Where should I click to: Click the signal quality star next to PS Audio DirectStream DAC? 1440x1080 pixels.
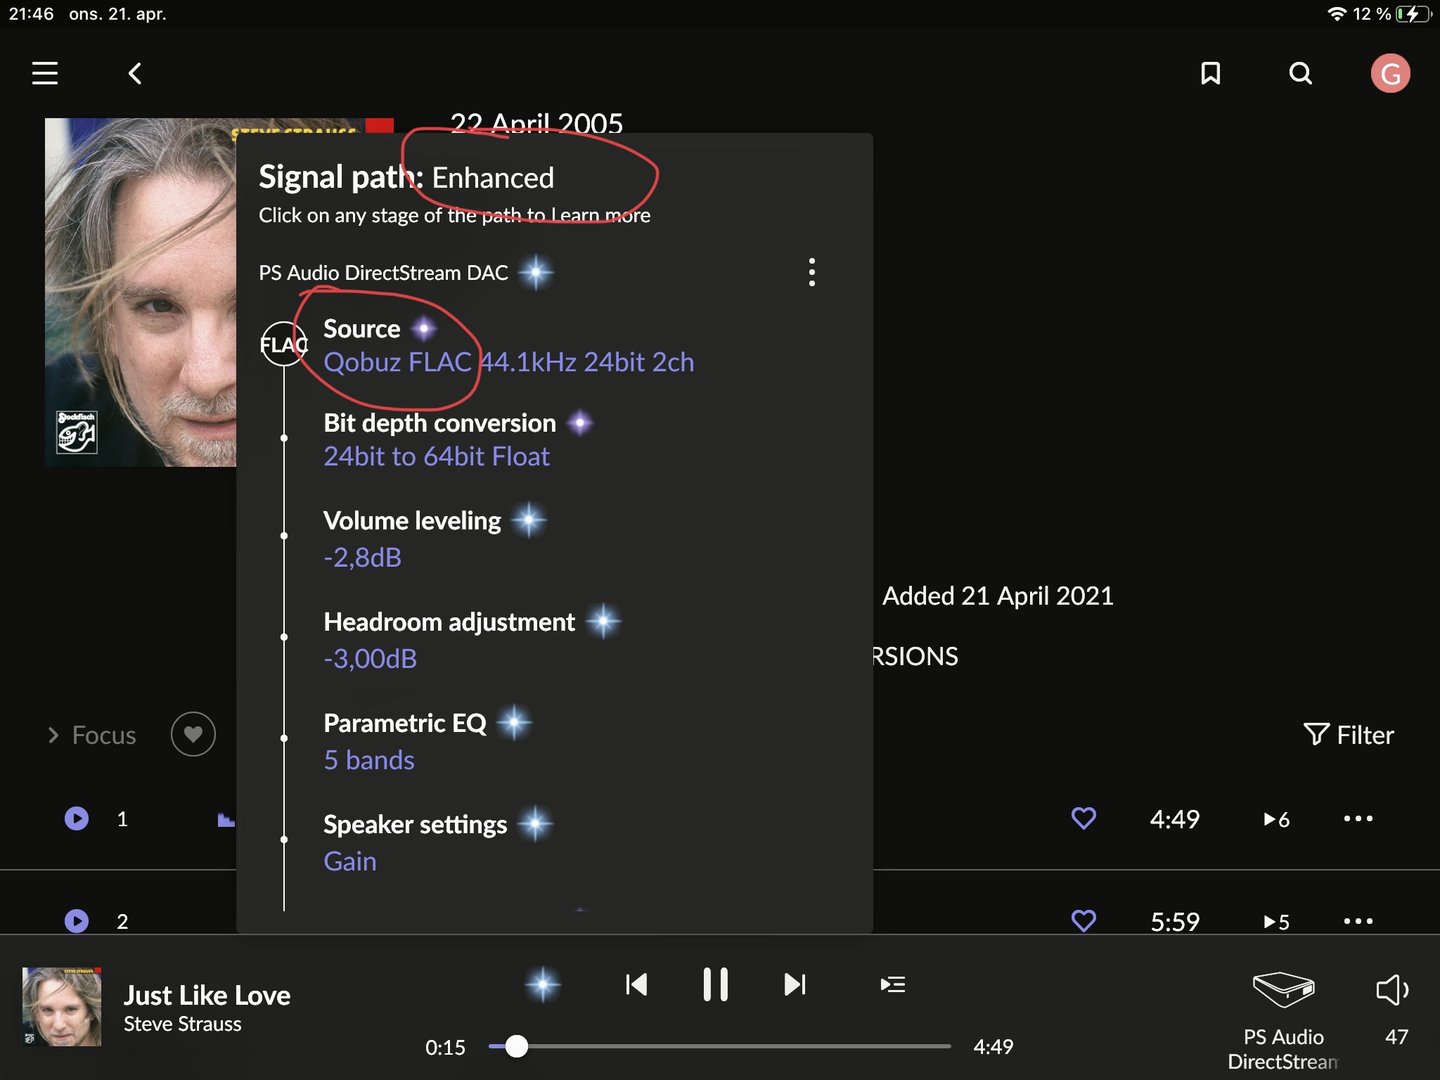(536, 272)
